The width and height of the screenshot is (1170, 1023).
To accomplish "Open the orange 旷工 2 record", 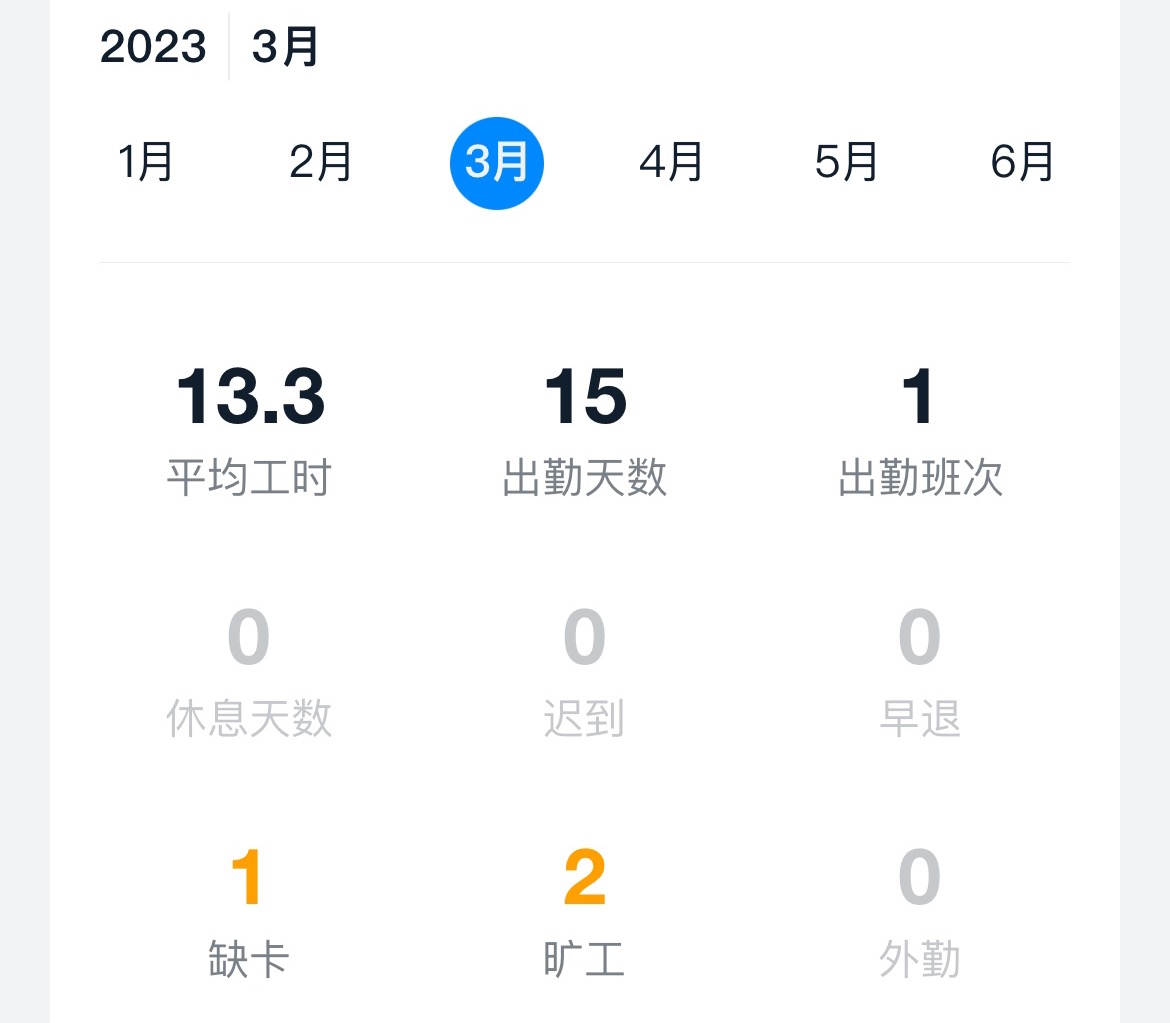I will tap(585, 913).
